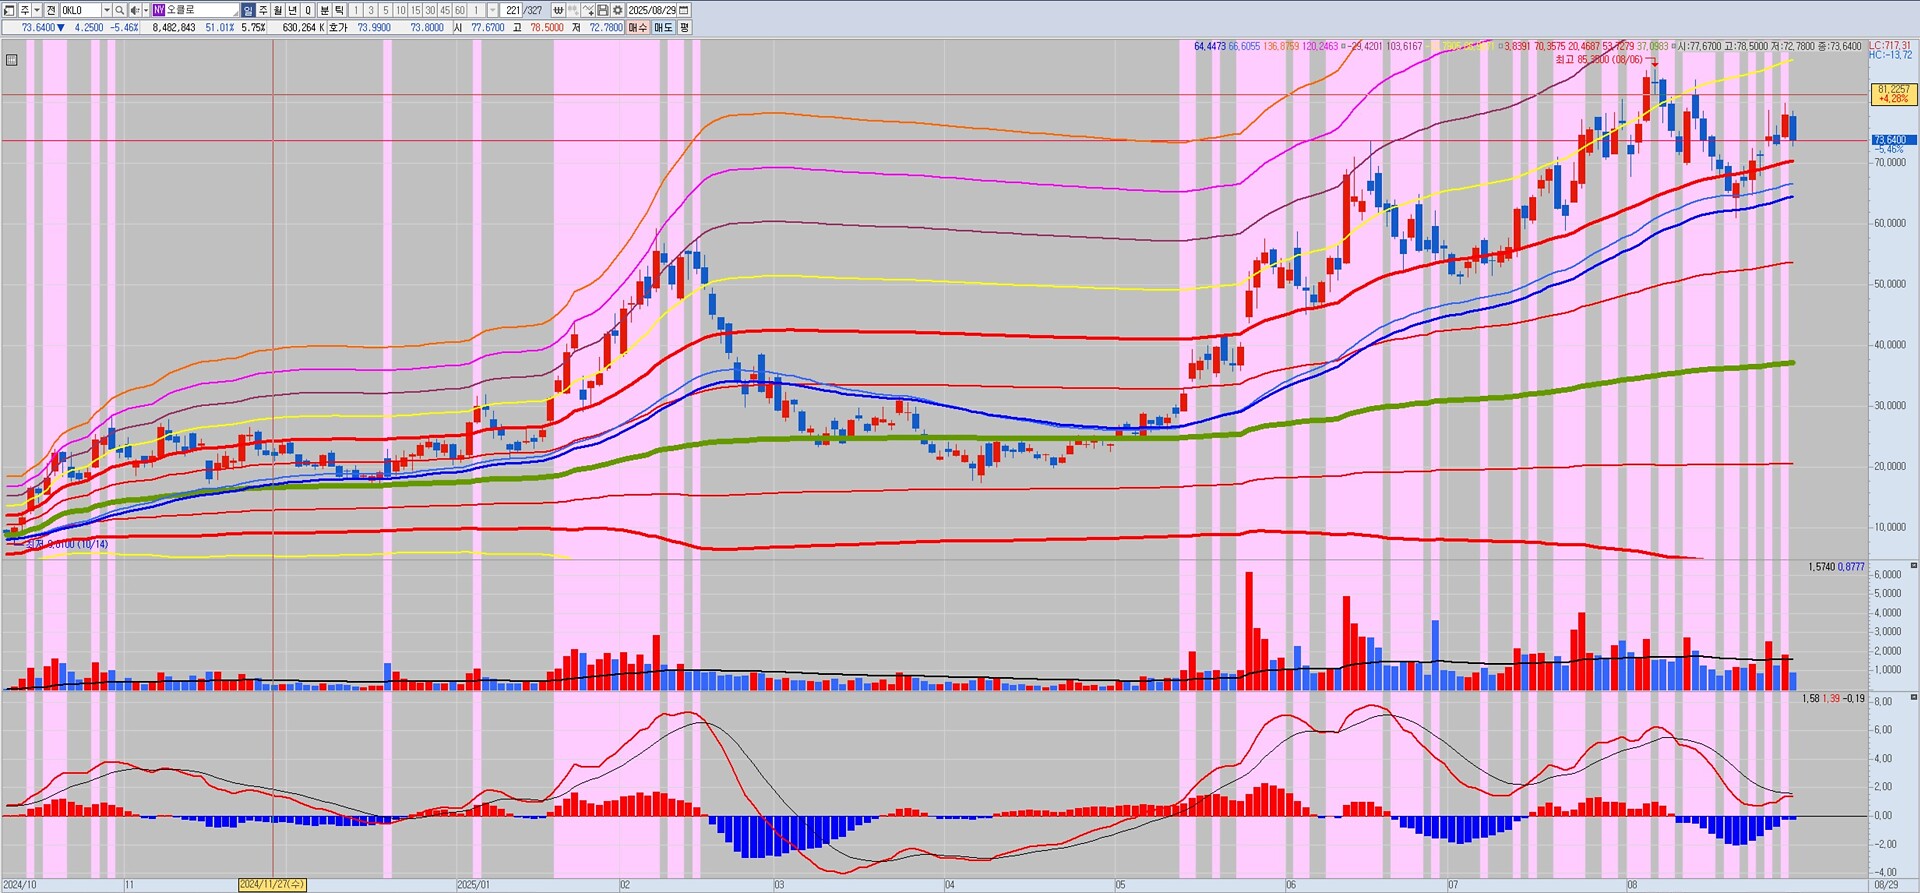The width and height of the screenshot is (1920, 893).
Task: Click the grid icon at chart top-left
Action: point(11,60)
